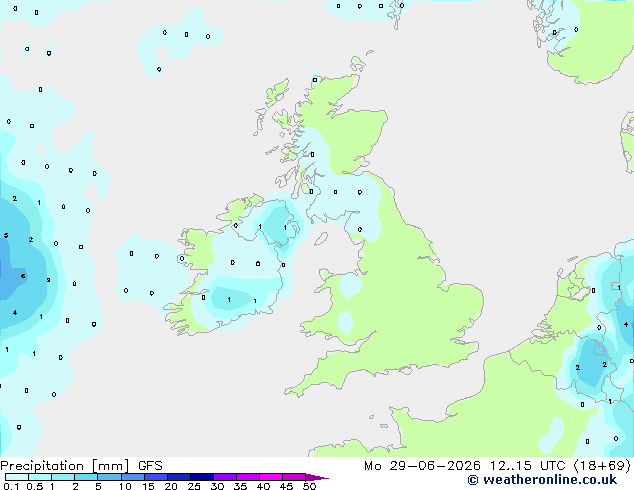634x490 pixels.
Task: Click the 'Precipitation [mm]' title text
Action: pyautogui.click(x=65, y=466)
